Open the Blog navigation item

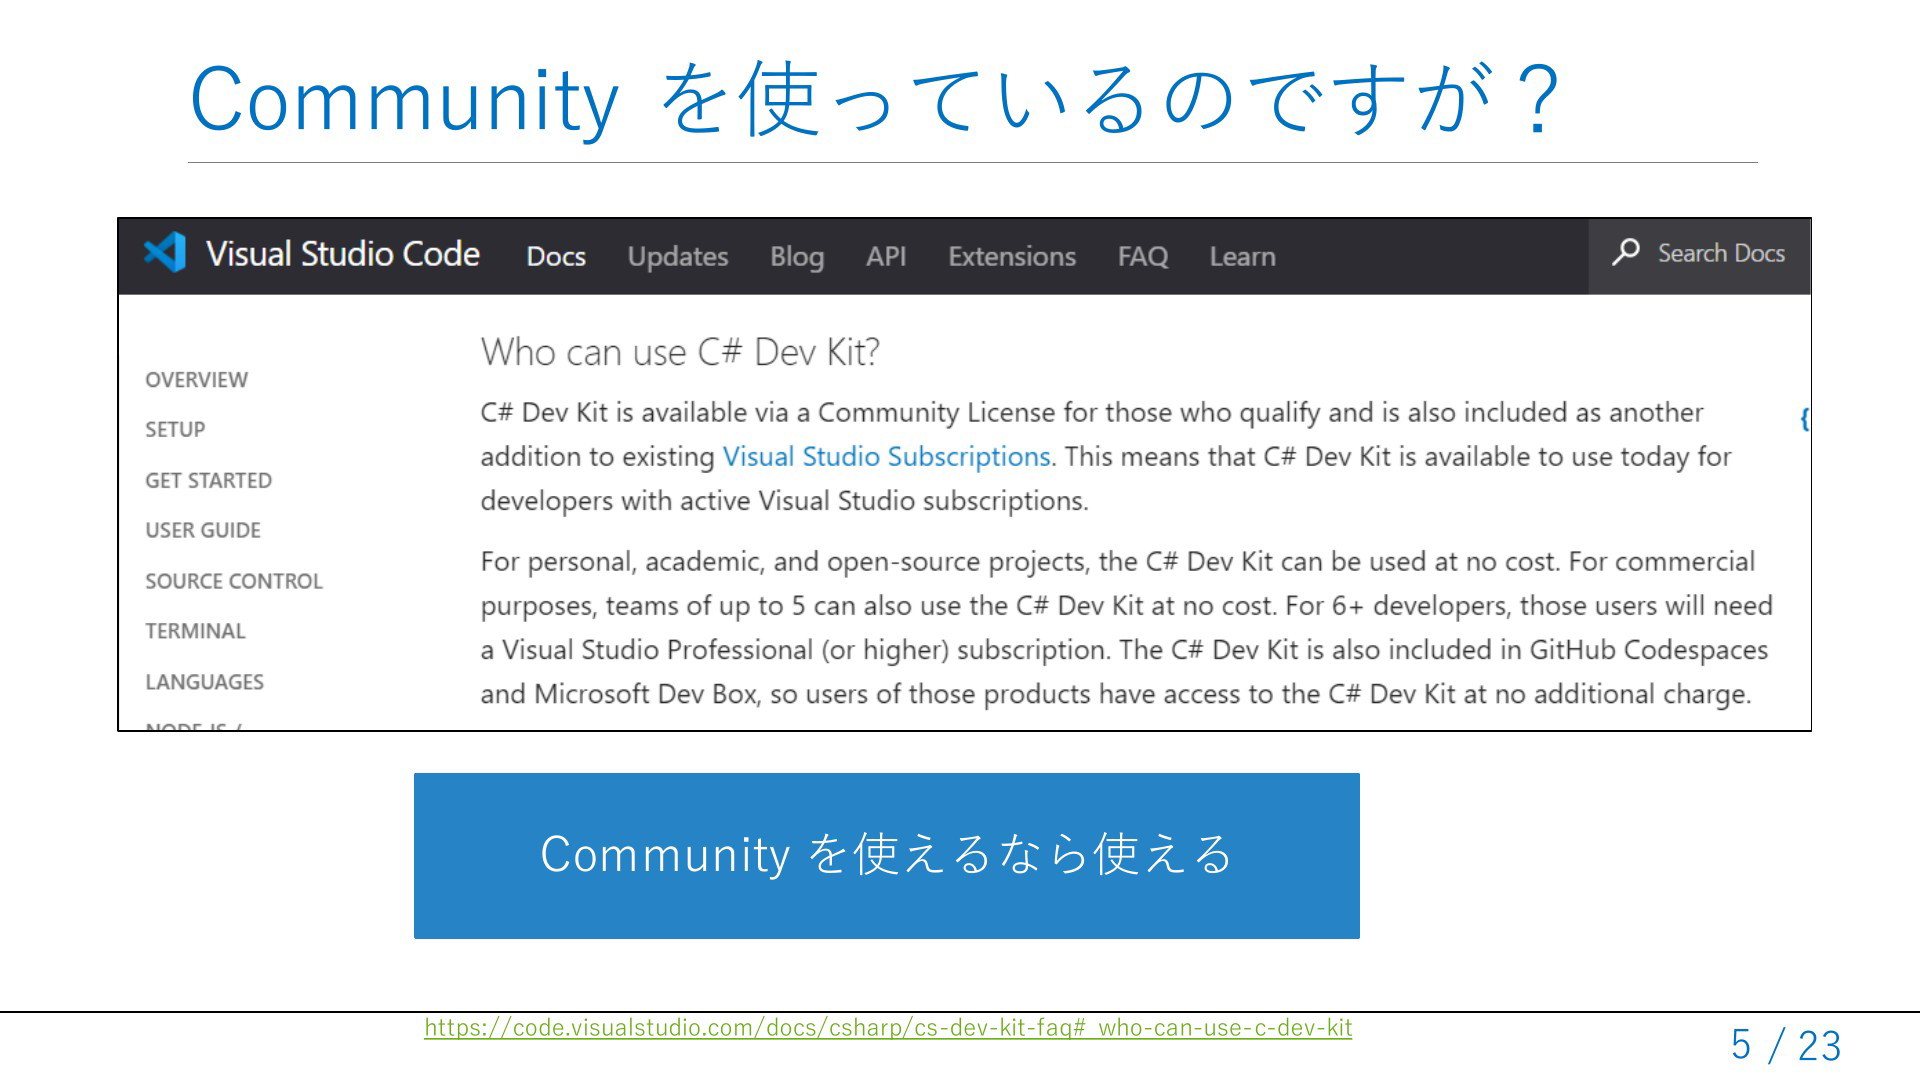pyautogui.click(x=797, y=256)
